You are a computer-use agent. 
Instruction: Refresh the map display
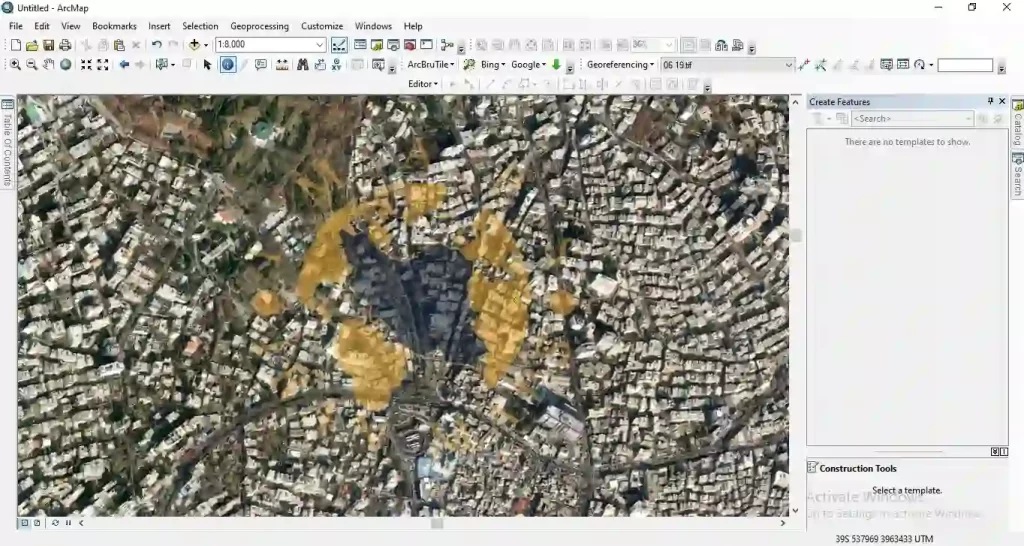(55, 522)
